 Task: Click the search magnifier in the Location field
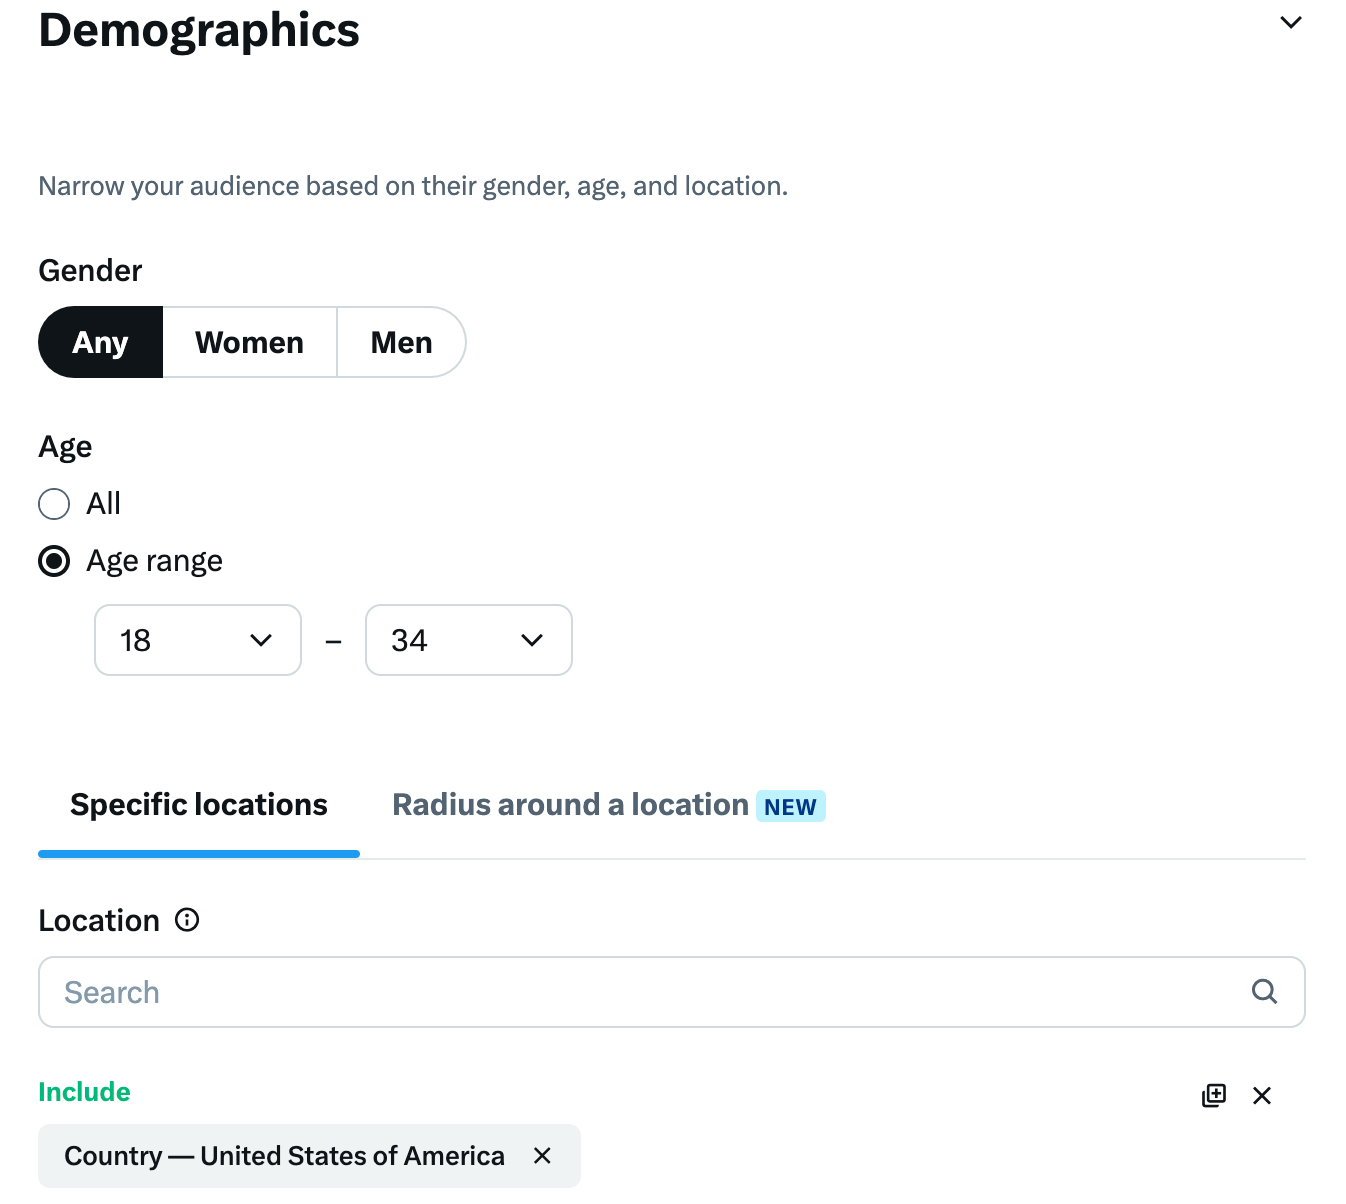click(x=1263, y=992)
